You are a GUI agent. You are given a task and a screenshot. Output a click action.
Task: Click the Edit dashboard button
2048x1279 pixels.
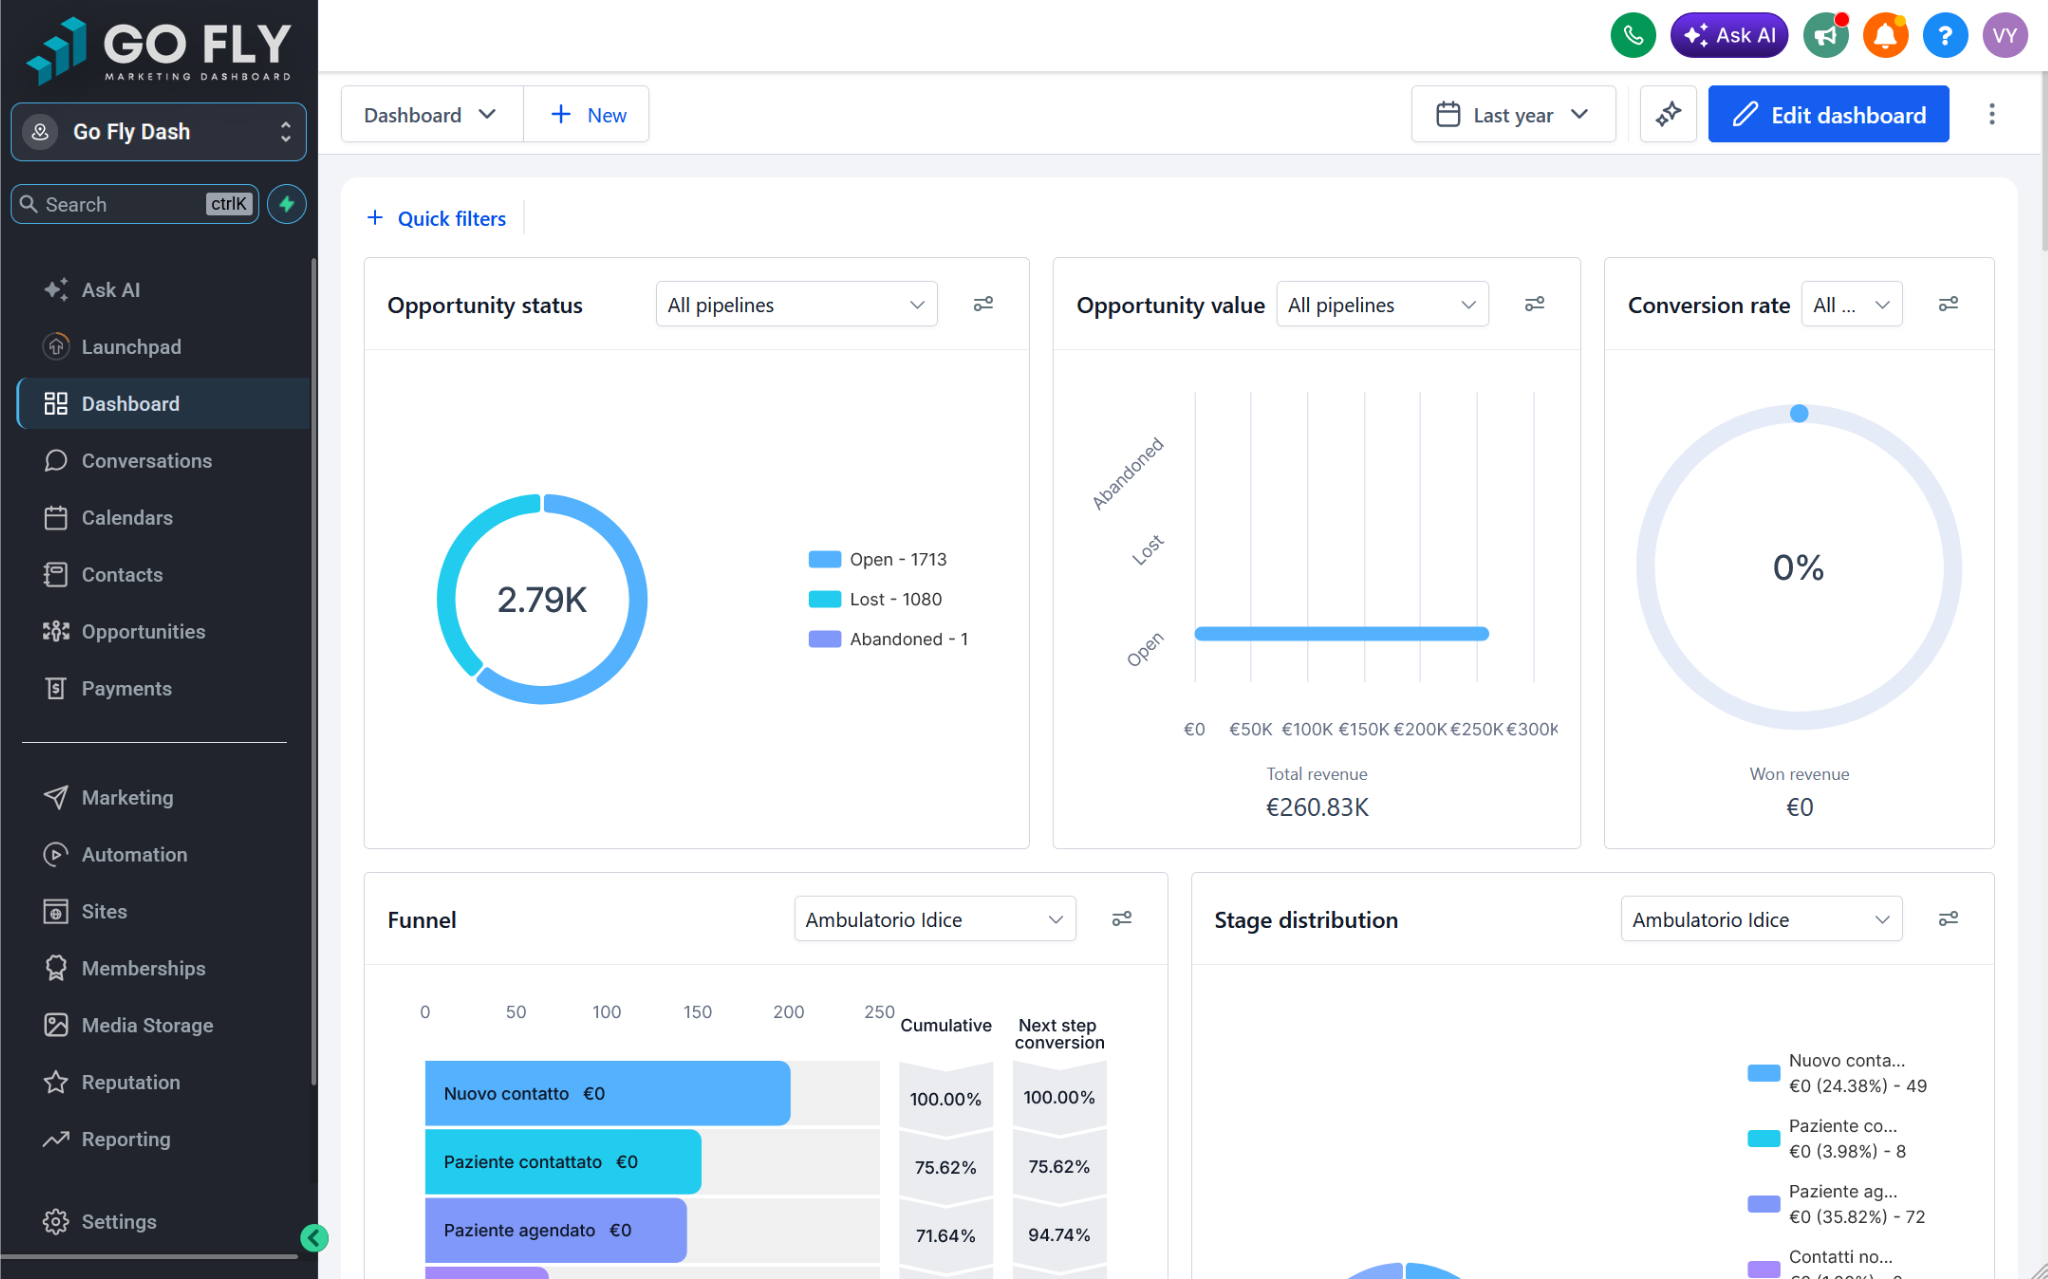click(x=1828, y=114)
